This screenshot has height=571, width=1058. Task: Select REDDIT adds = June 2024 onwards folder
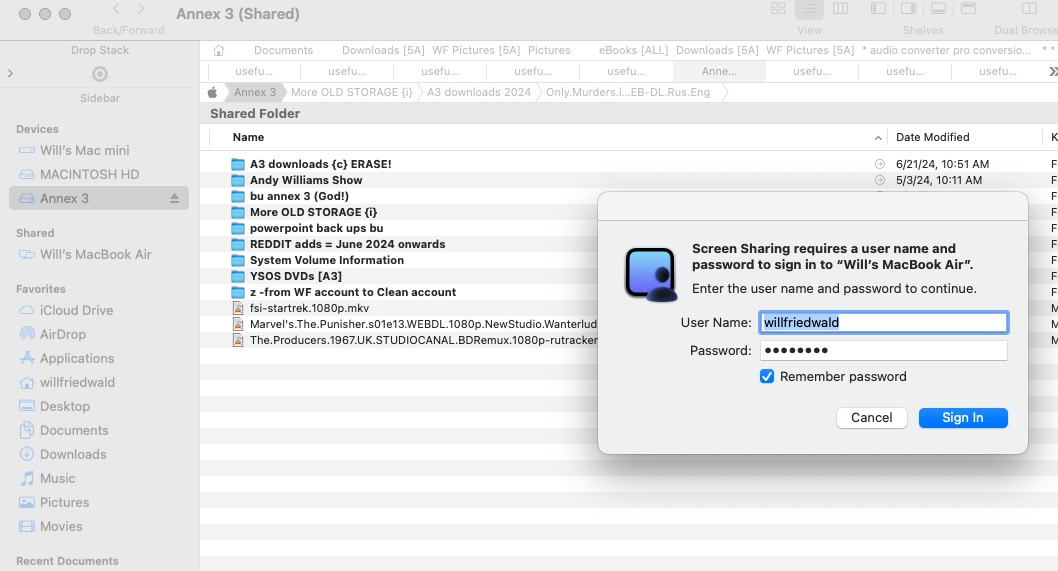pyautogui.click(x=347, y=244)
